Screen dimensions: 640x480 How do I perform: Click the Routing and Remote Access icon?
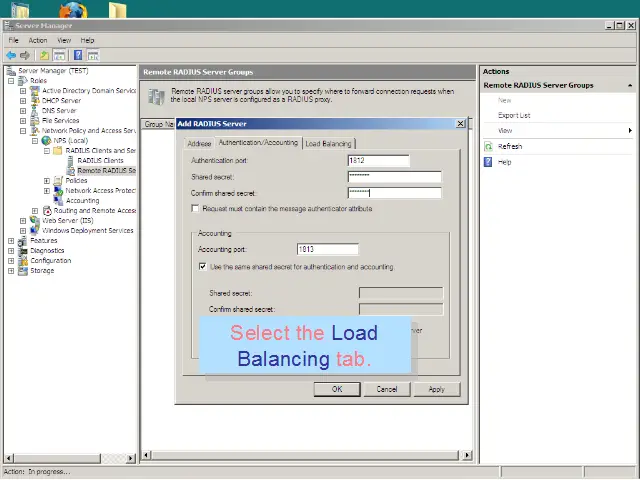pos(47,211)
